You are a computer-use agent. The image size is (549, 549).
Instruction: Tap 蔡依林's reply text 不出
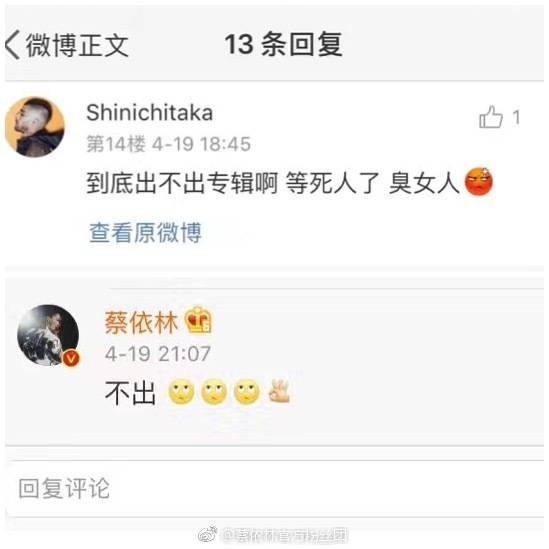pos(130,392)
